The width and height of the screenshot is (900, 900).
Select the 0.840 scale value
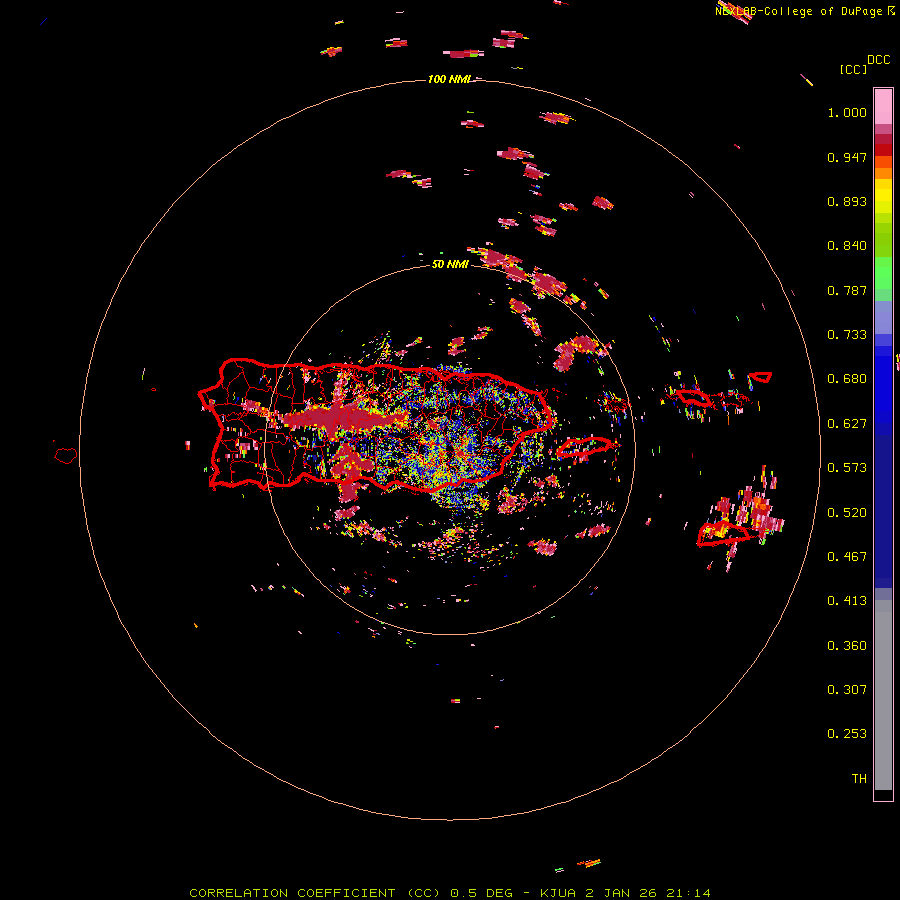[847, 246]
